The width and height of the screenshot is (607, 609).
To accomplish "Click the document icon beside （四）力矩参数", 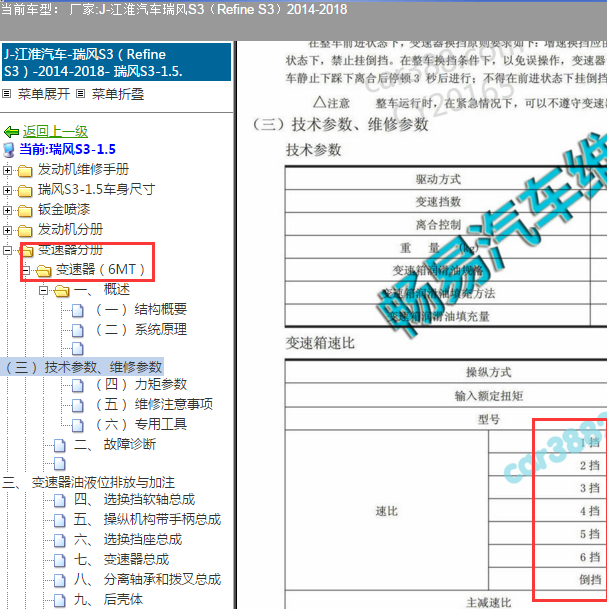I will pos(78,385).
